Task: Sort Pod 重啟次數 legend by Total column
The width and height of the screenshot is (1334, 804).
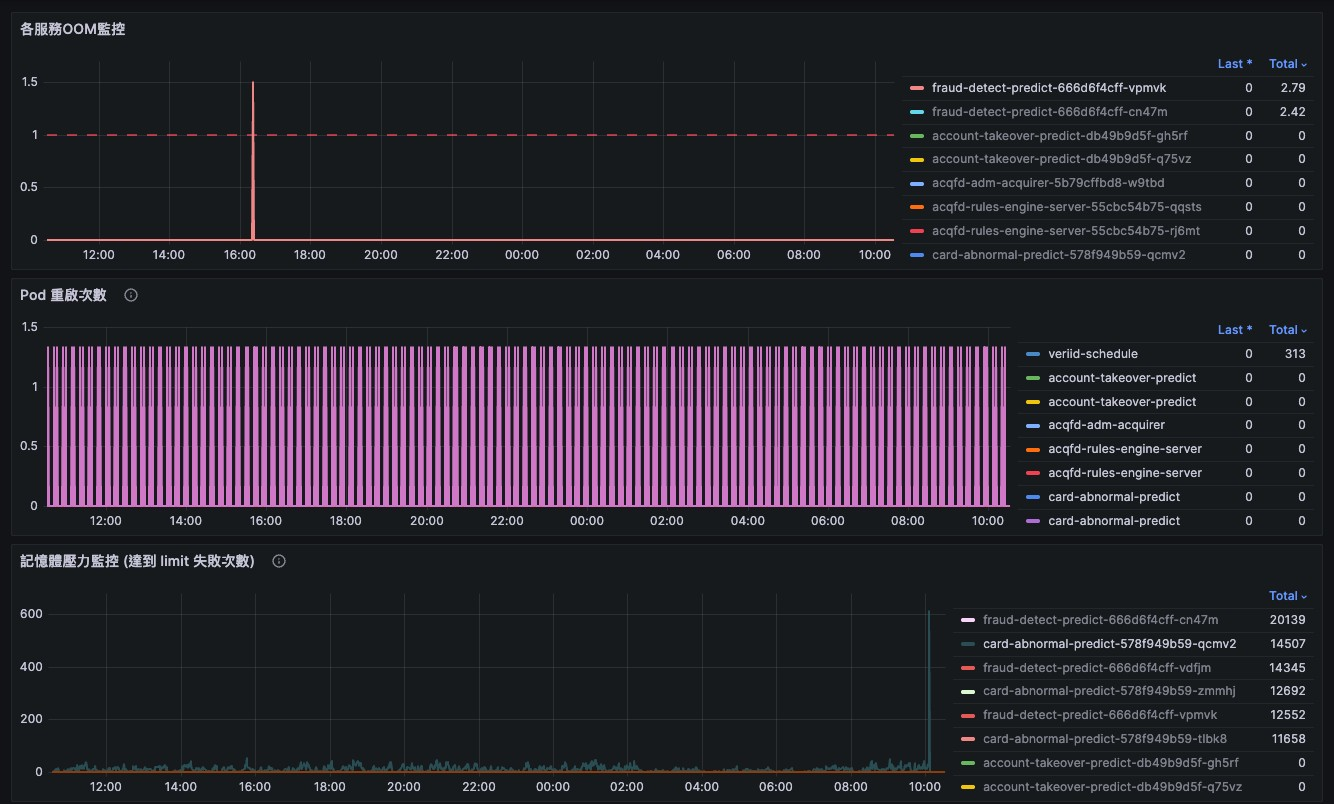Action: point(1287,330)
